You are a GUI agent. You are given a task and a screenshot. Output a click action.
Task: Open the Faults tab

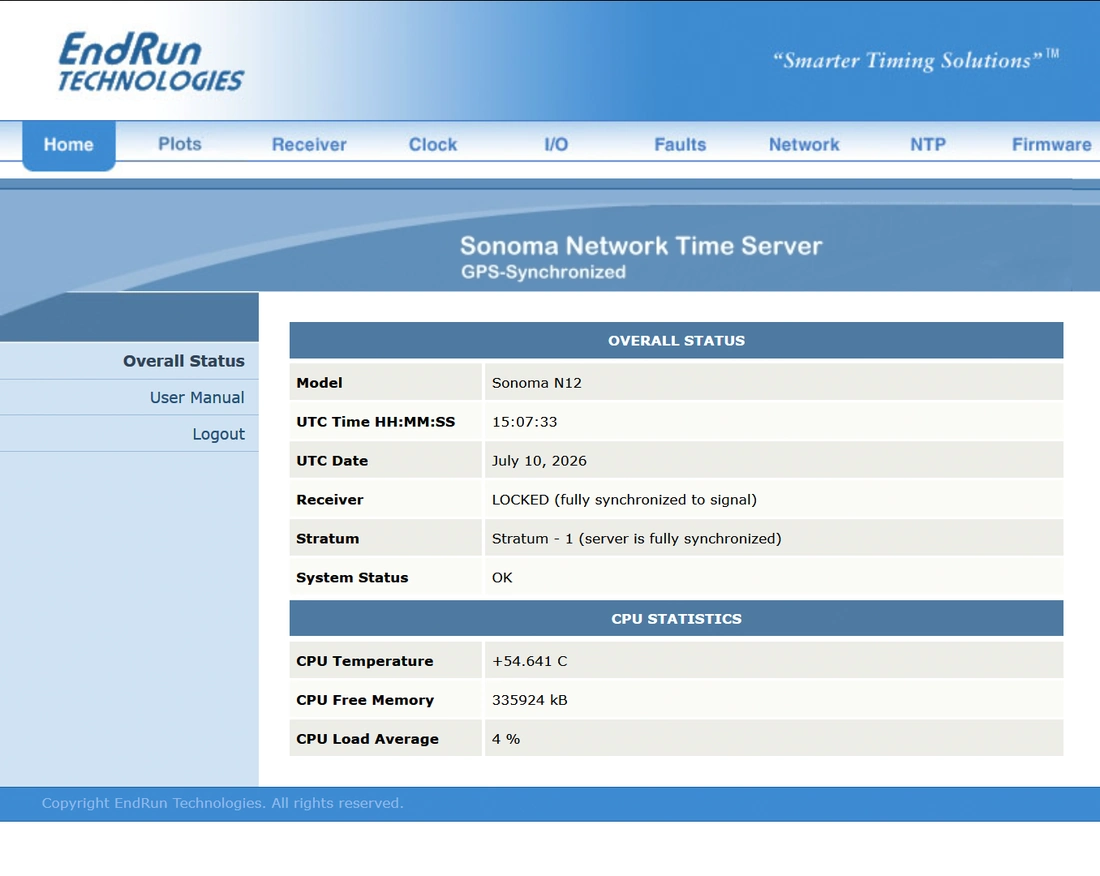(x=680, y=144)
